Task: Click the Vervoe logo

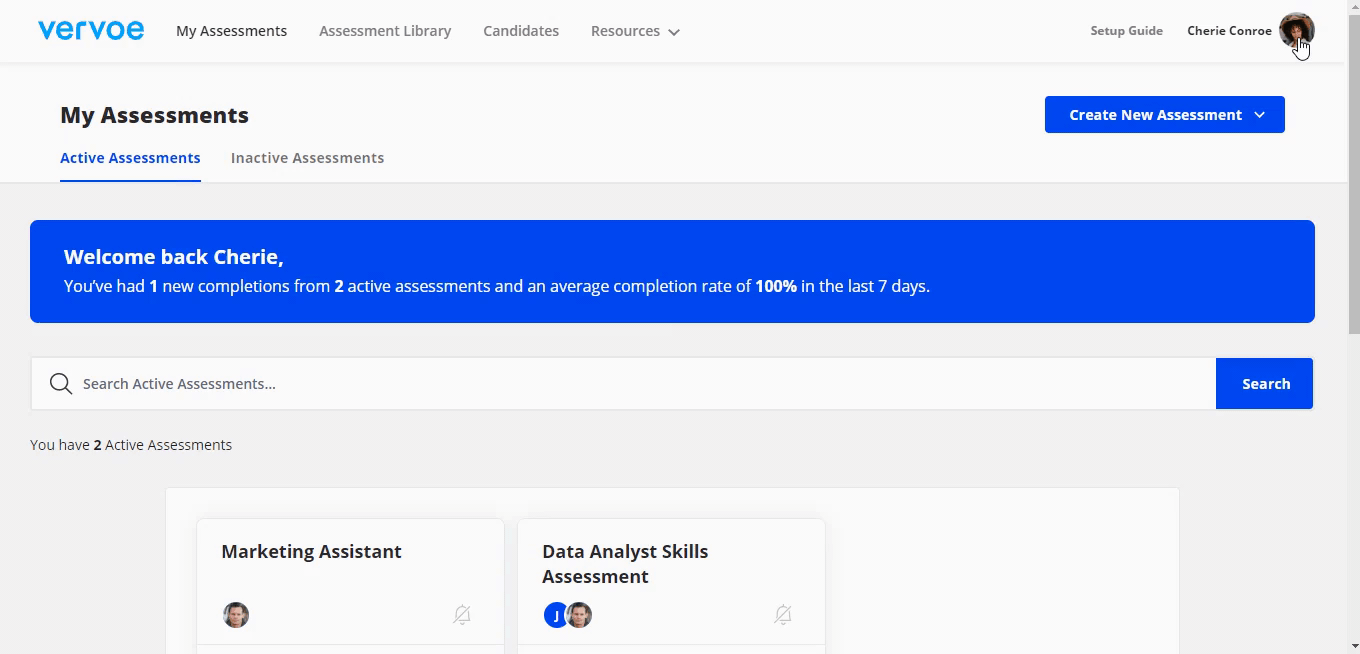Action: 91,30
